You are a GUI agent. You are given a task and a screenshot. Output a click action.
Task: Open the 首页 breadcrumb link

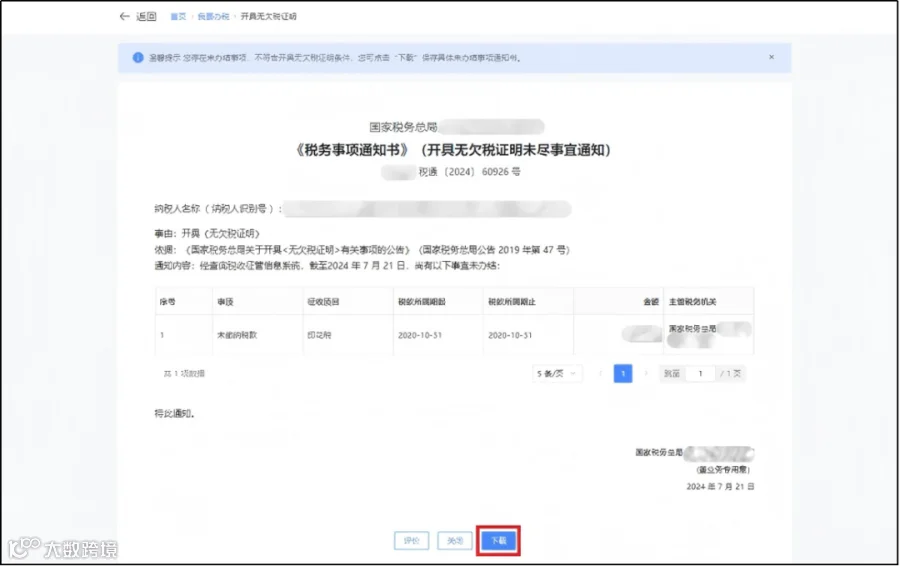coord(179,17)
